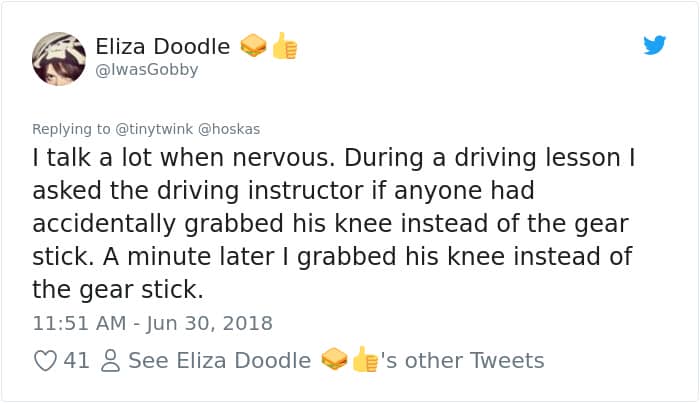This screenshot has width=700, height=403.
Task: Click the thumbs-up emoji in the footer link
Action: 365,360
